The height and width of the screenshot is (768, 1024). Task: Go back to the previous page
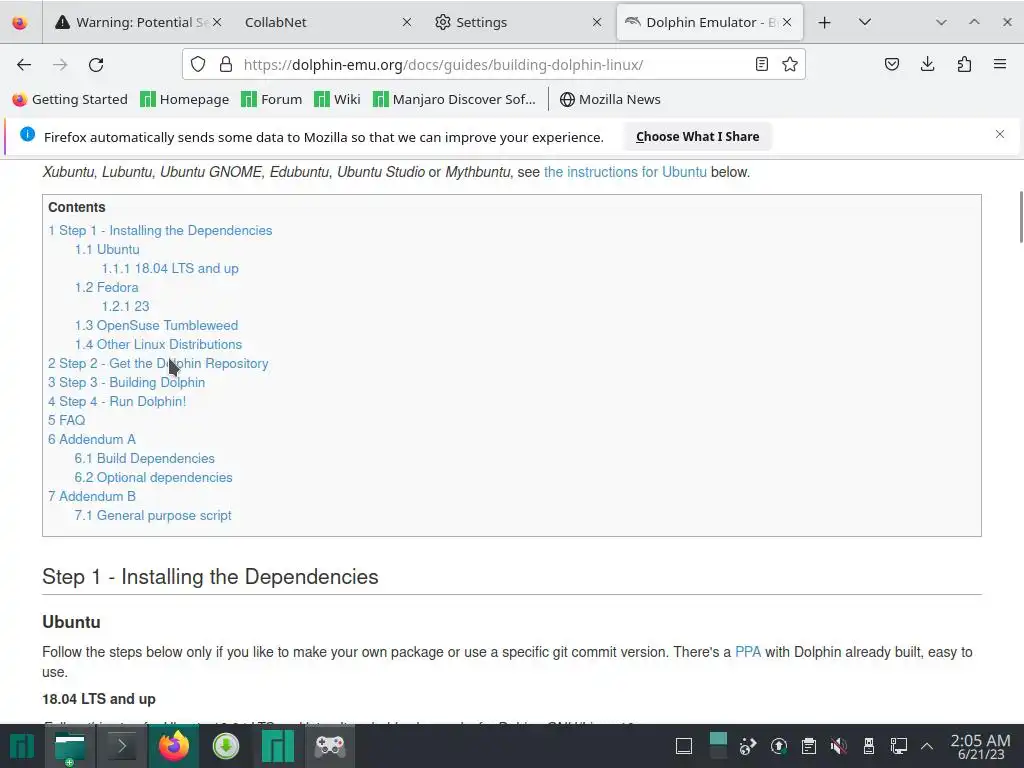(x=24, y=65)
